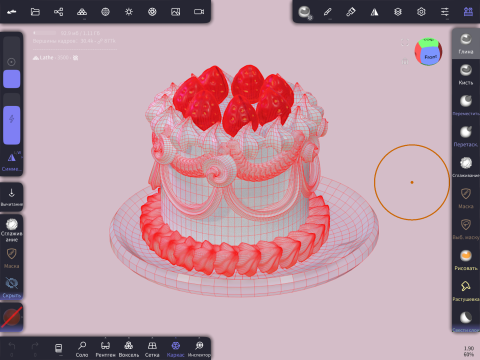Open the crossed-out color material swatch
This screenshot has width=480, height=360.
pos(12,317)
